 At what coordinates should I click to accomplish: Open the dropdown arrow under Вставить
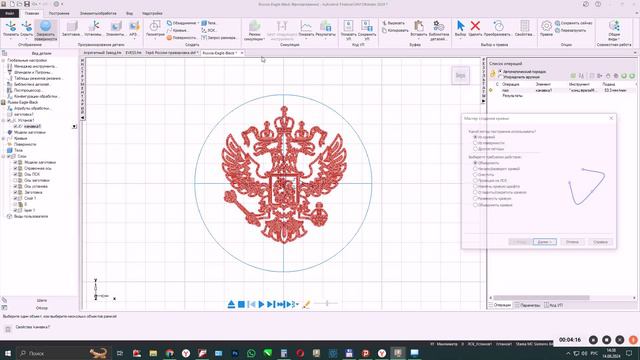point(418,39)
